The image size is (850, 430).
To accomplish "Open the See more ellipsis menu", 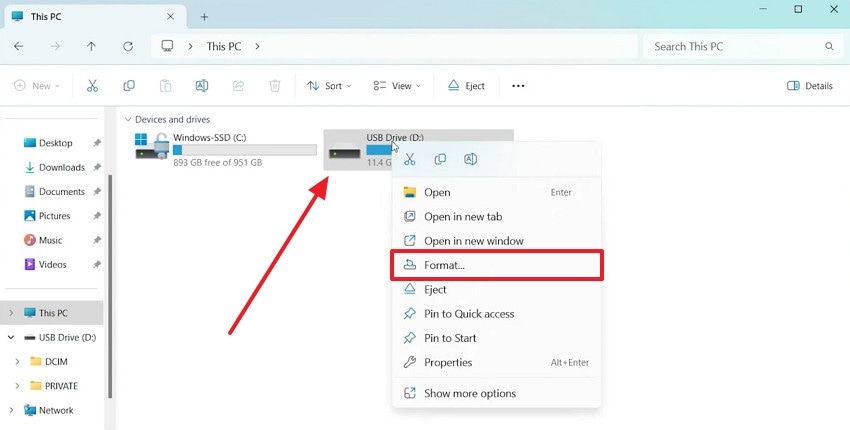I will 518,86.
